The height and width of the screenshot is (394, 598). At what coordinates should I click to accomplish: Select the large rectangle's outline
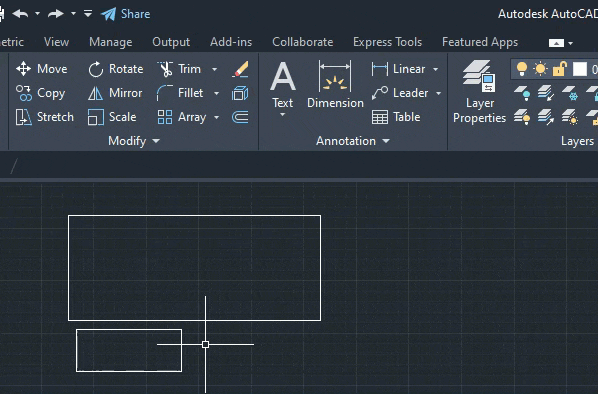click(195, 216)
